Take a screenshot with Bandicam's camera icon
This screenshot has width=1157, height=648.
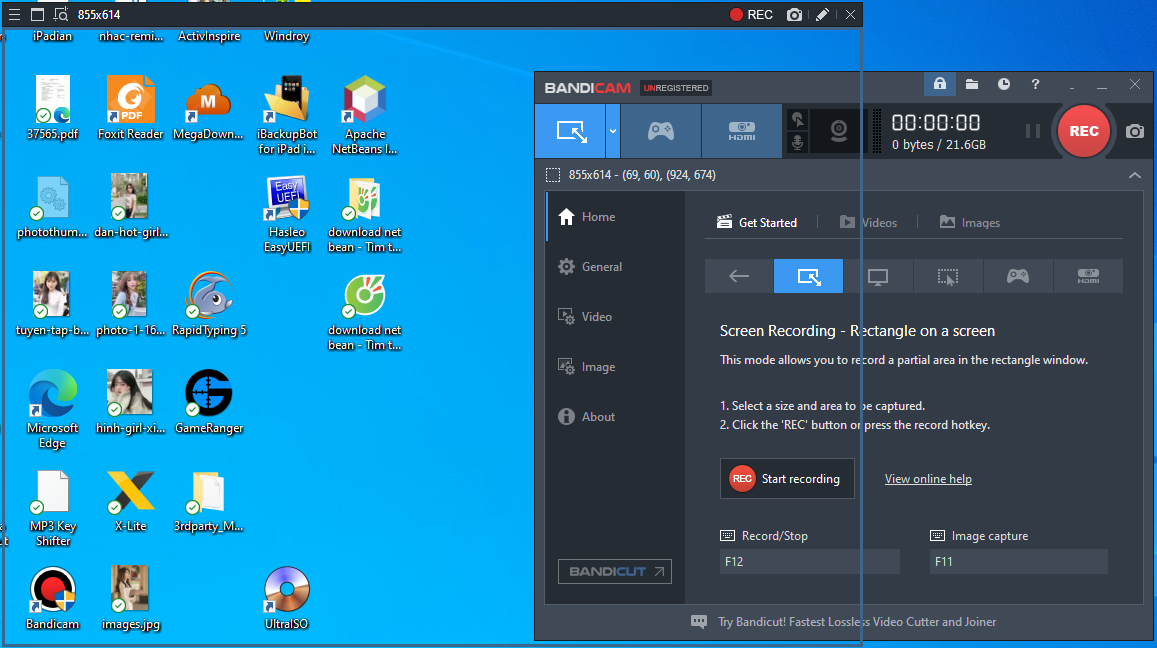coord(1135,131)
